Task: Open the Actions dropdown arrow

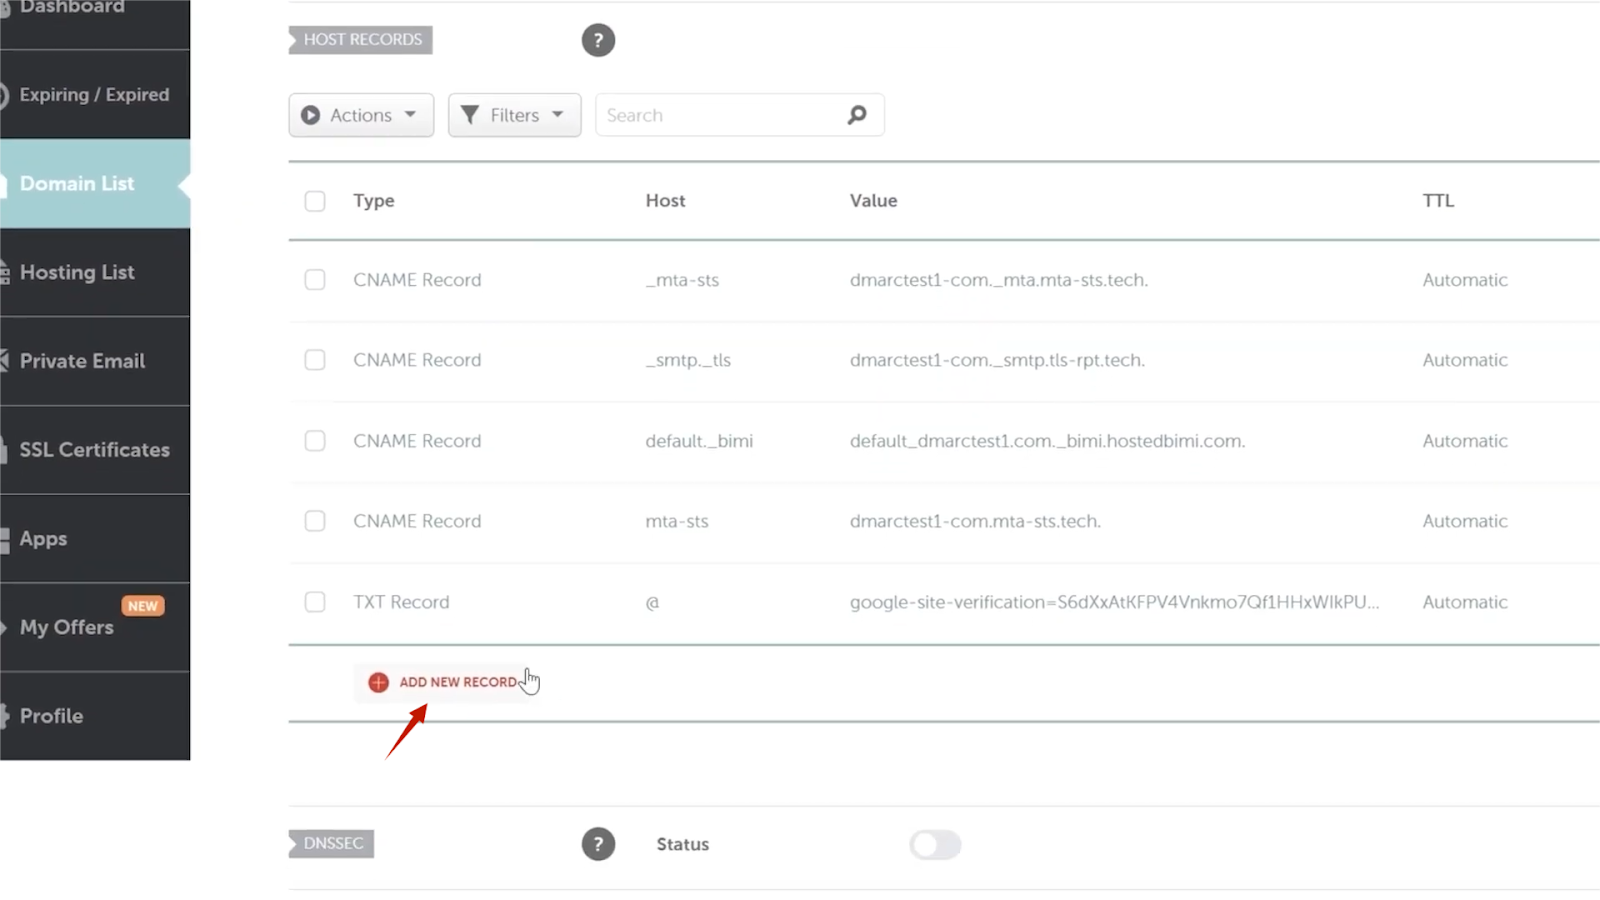Action: (x=410, y=115)
